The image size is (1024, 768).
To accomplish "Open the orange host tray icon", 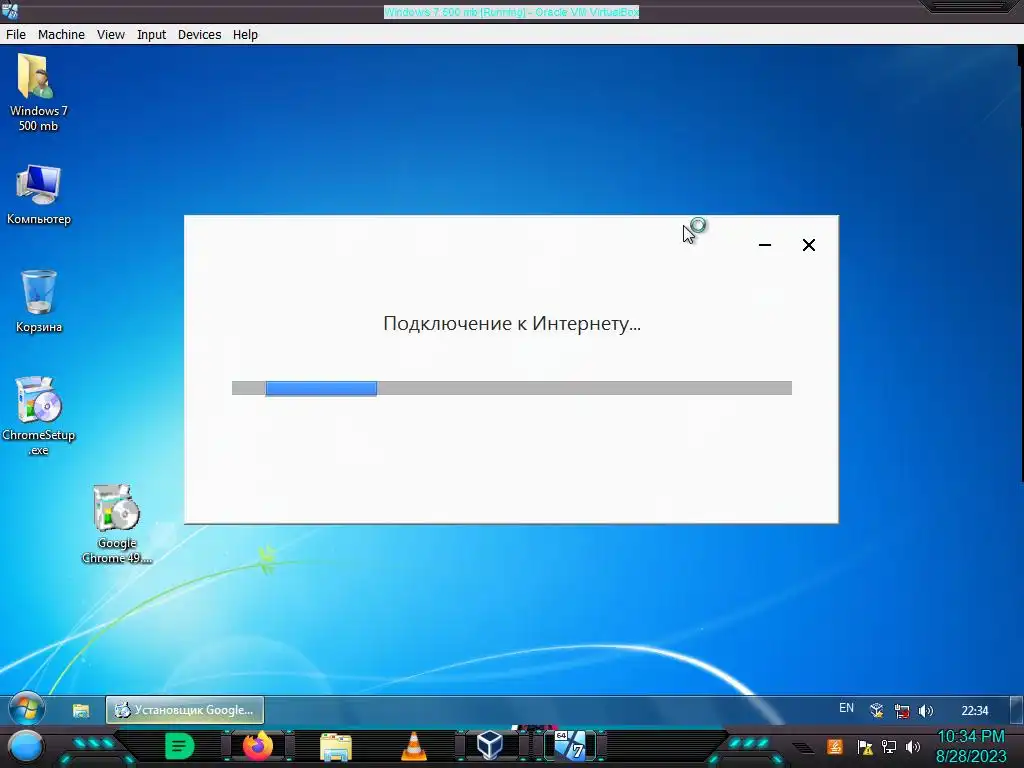I will (835, 746).
